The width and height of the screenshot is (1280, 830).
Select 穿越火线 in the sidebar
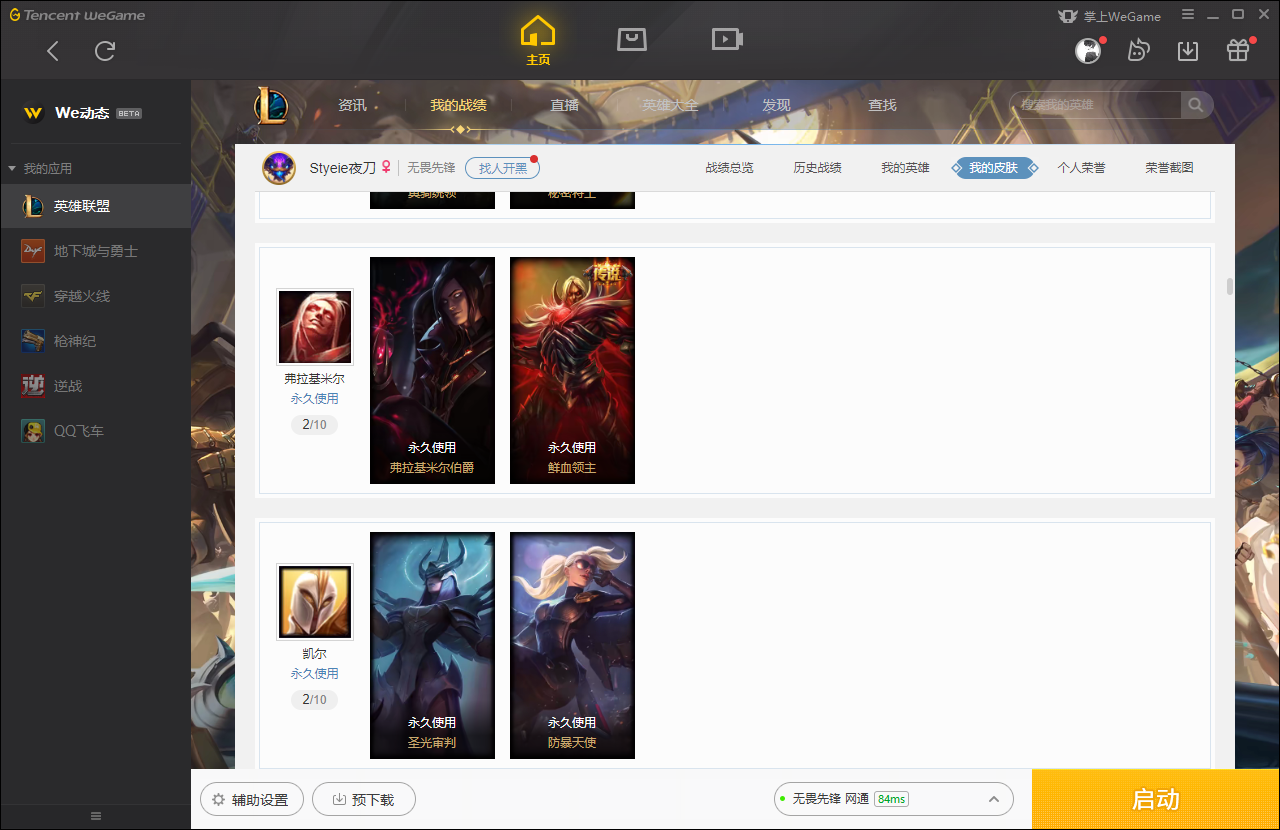(95, 296)
